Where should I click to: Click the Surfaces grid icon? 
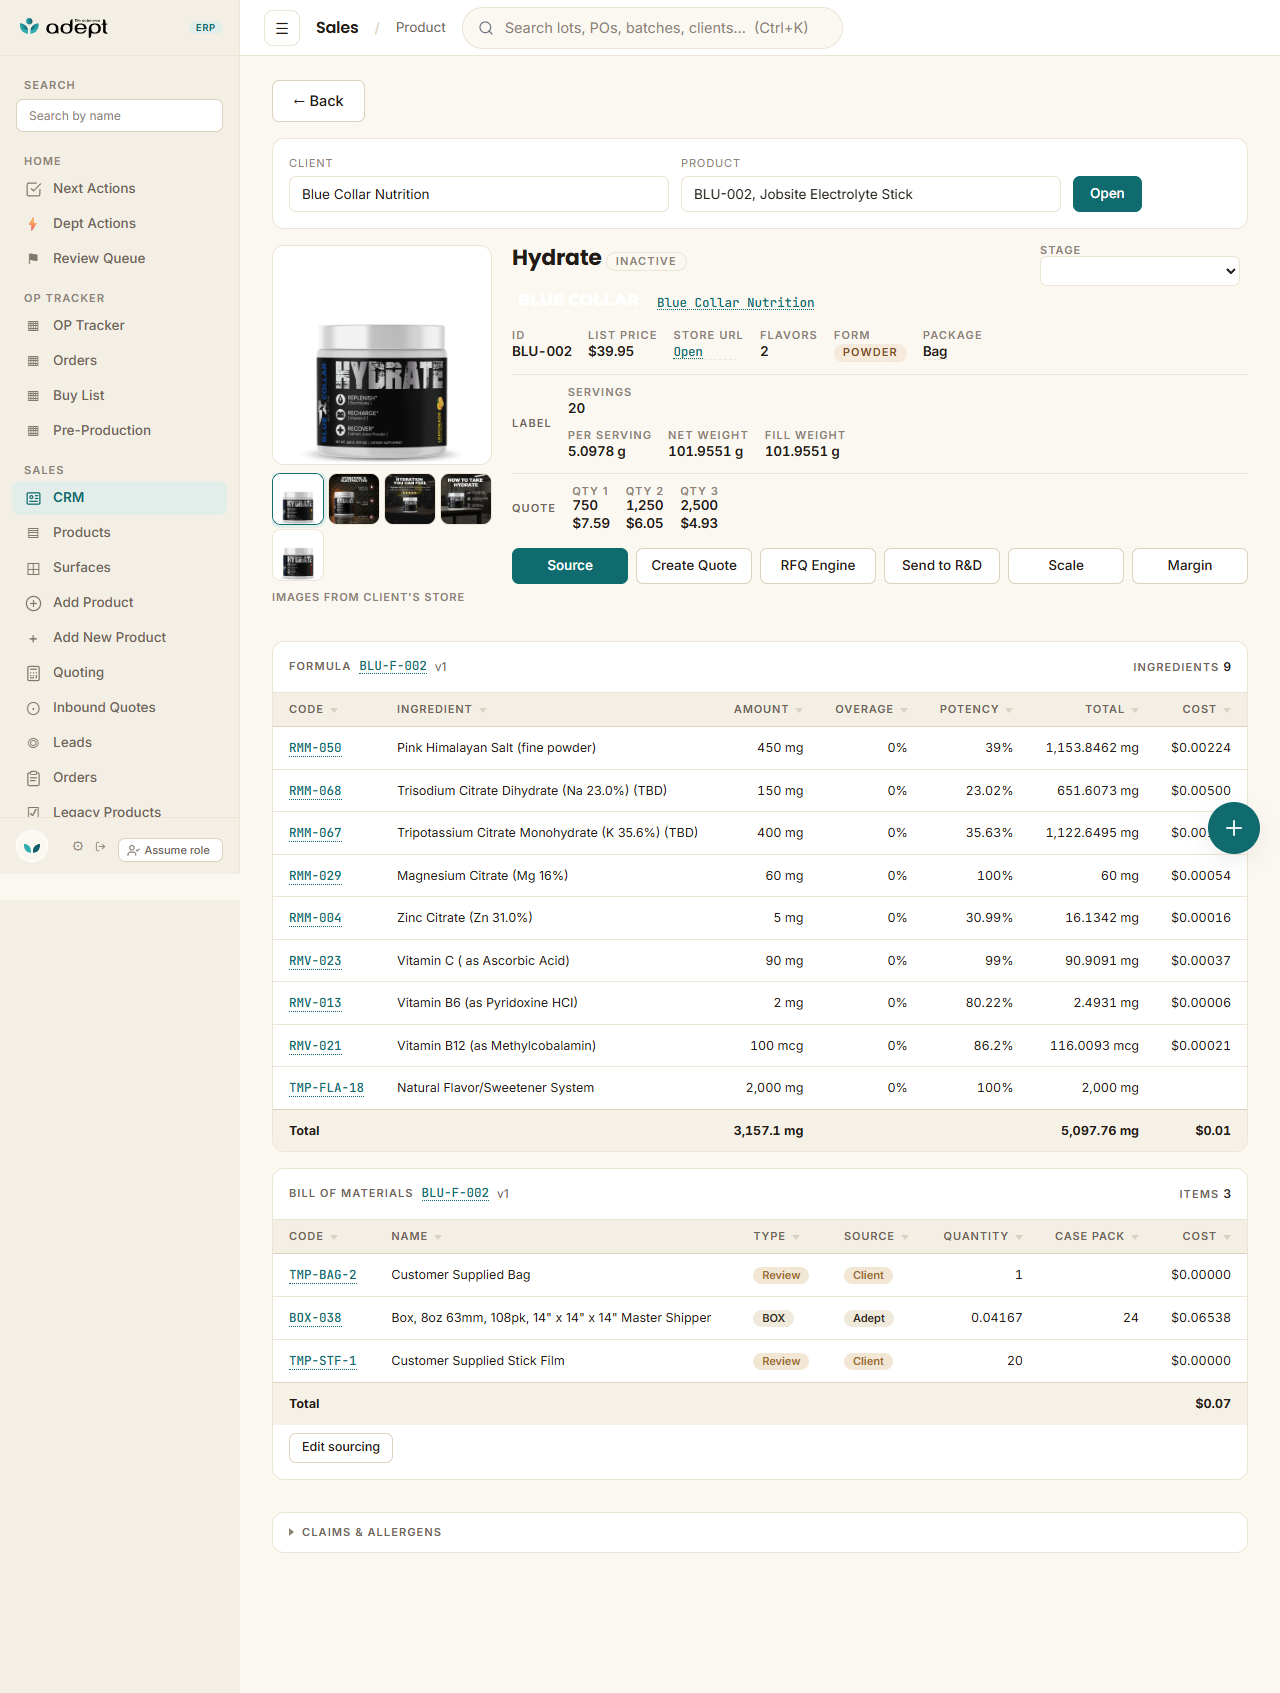tap(33, 568)
